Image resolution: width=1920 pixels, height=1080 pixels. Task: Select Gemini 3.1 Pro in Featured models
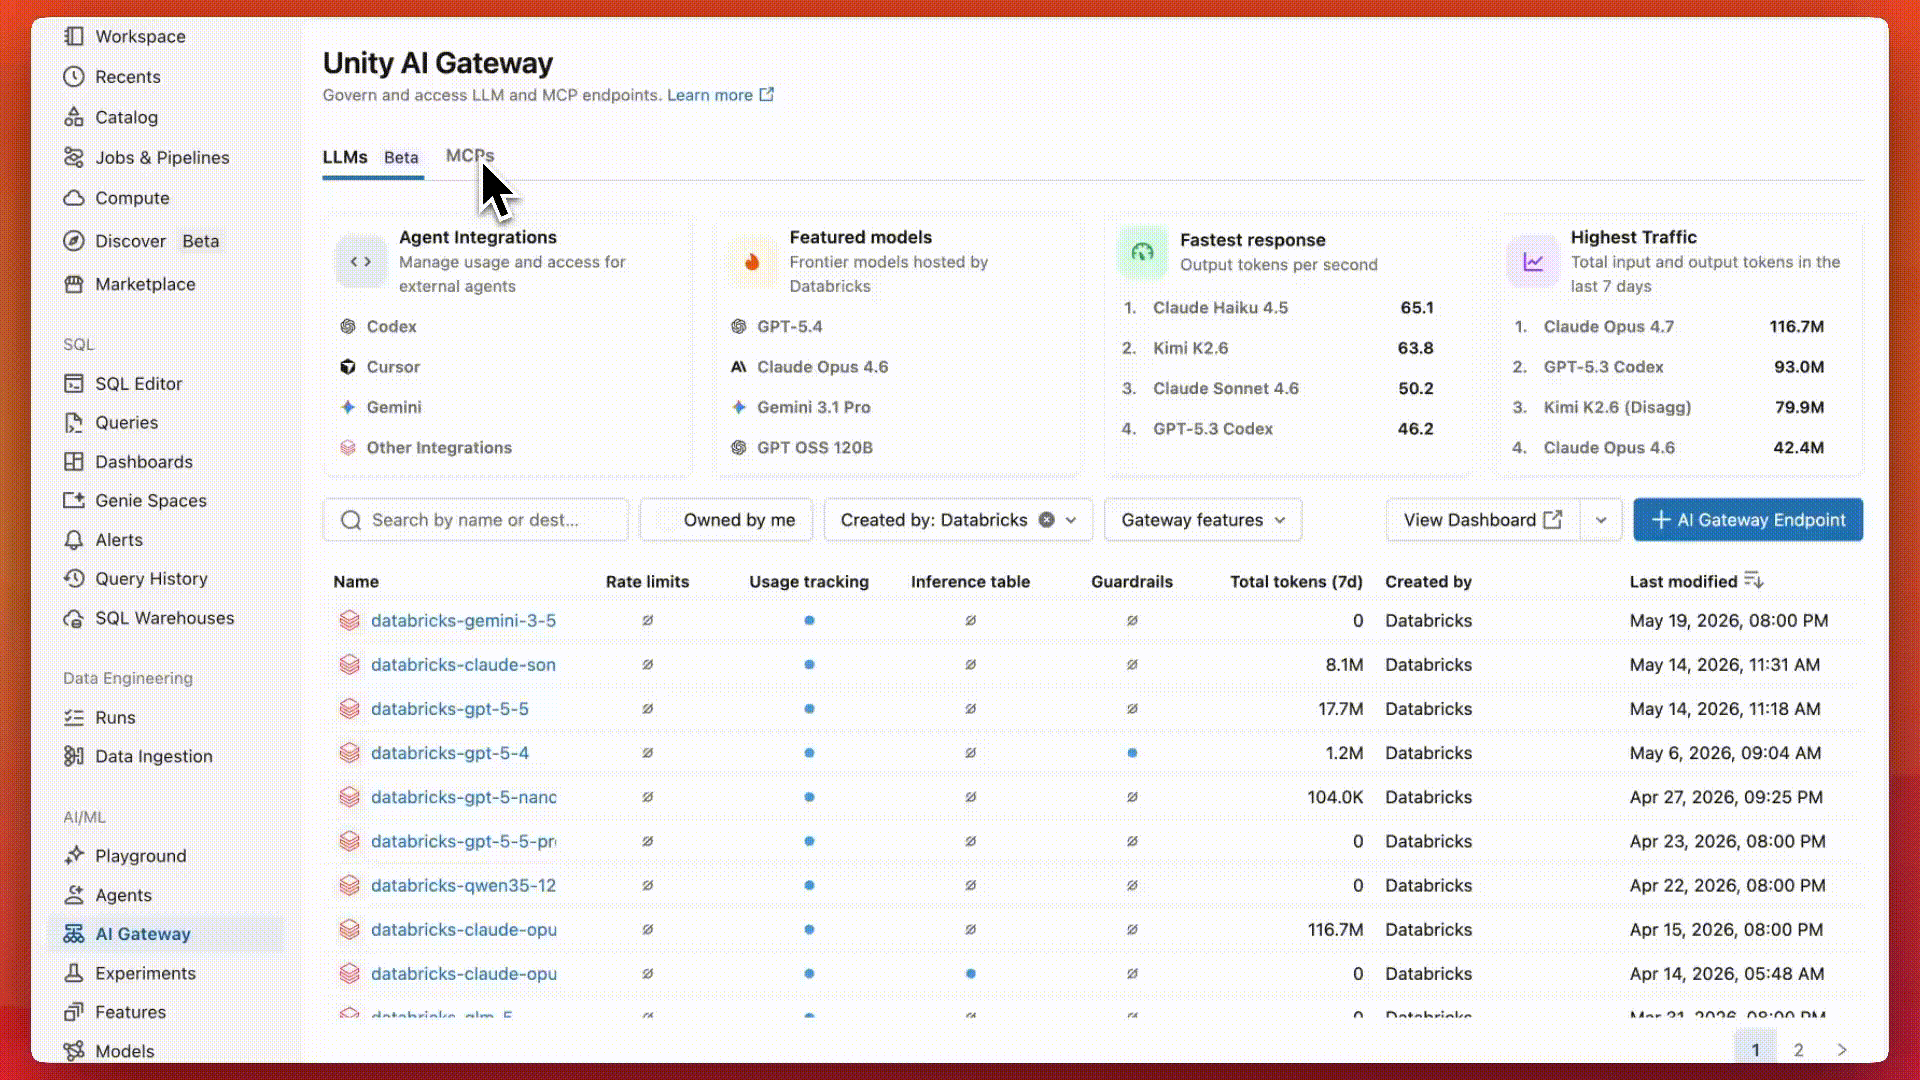[x=813, y=407]
